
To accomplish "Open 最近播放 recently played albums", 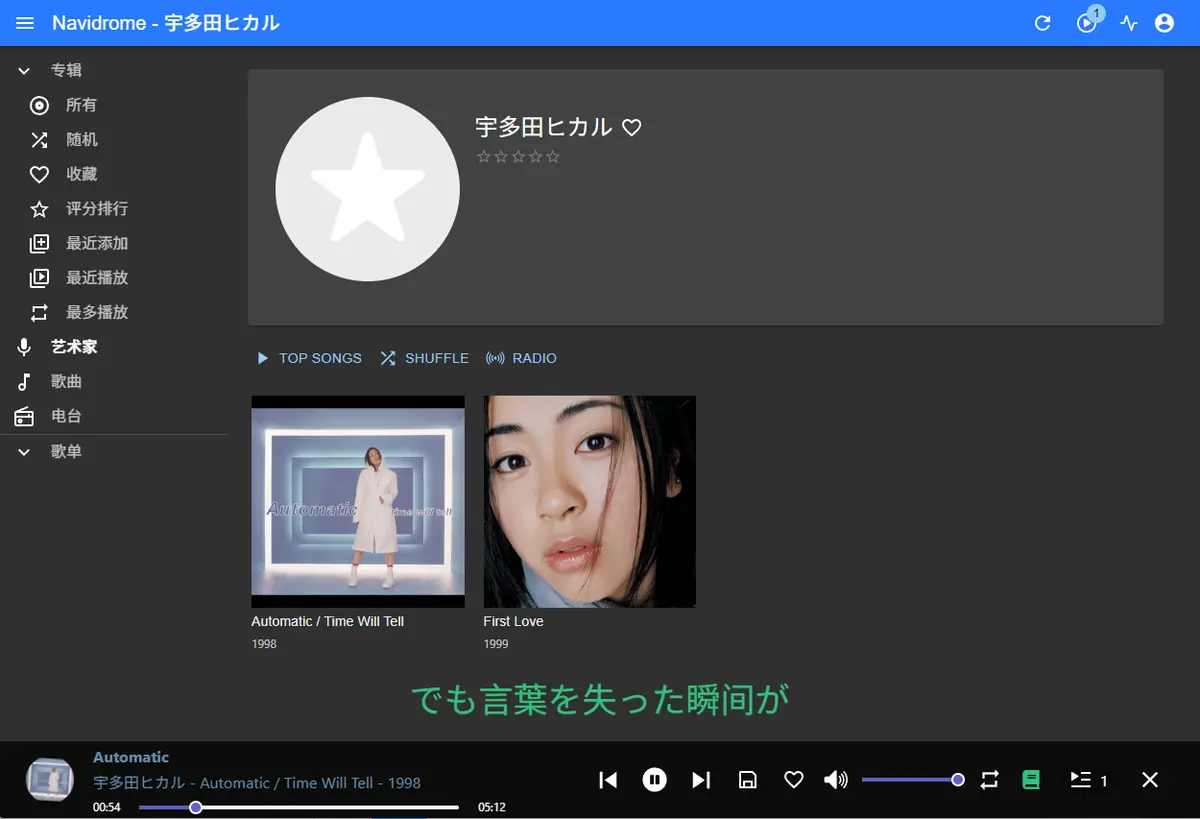I will [x=114, y=278].
